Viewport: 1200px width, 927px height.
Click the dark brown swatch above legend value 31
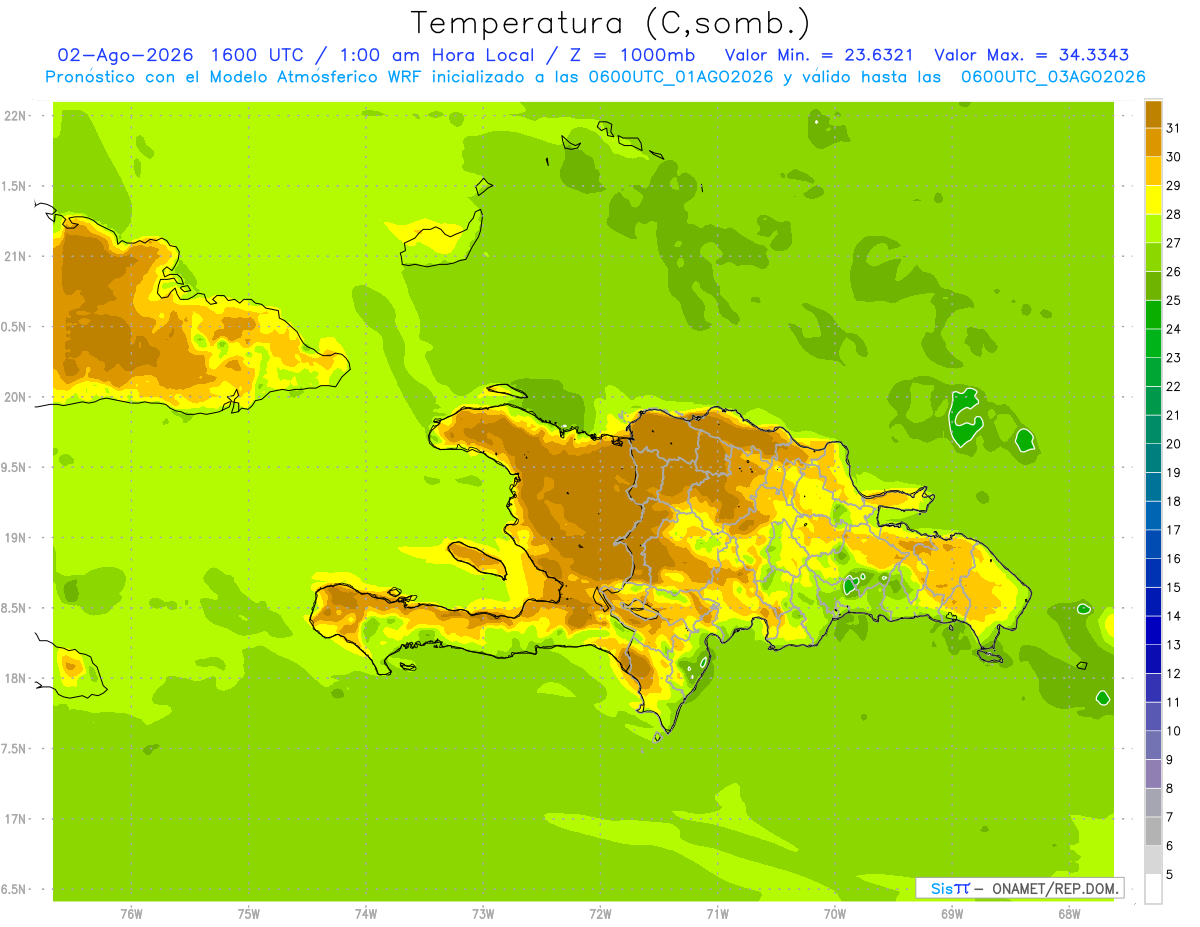[x=1153, y=114]
